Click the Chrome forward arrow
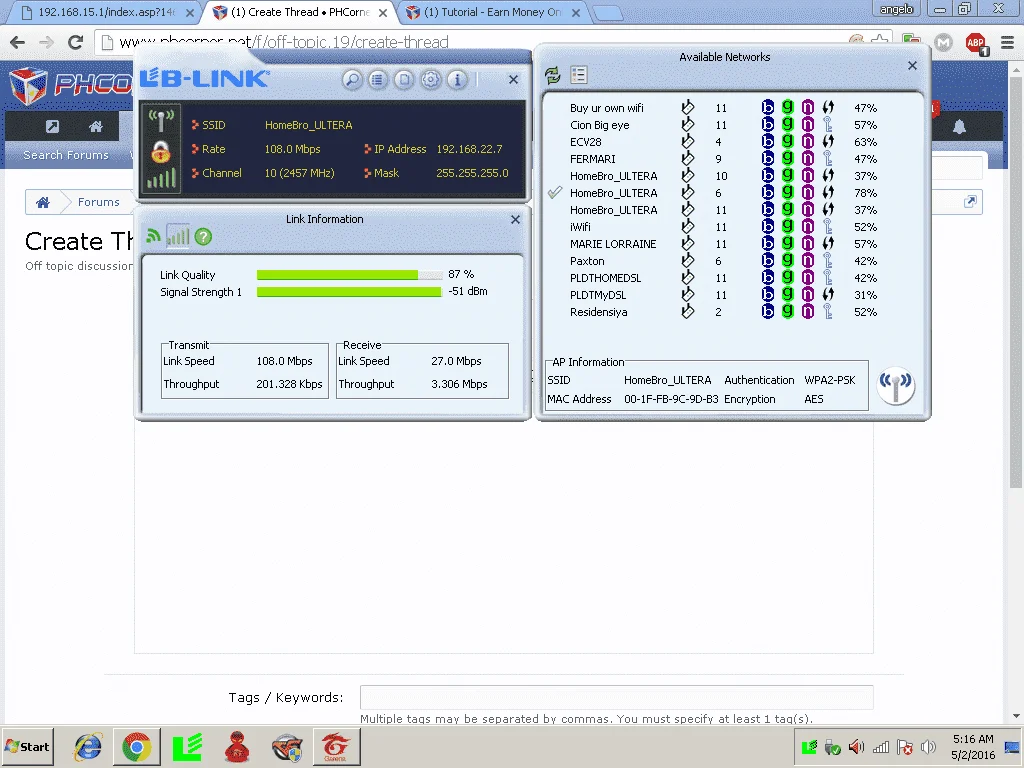This screenshot has height=768, width=1024. pos(46,42)
